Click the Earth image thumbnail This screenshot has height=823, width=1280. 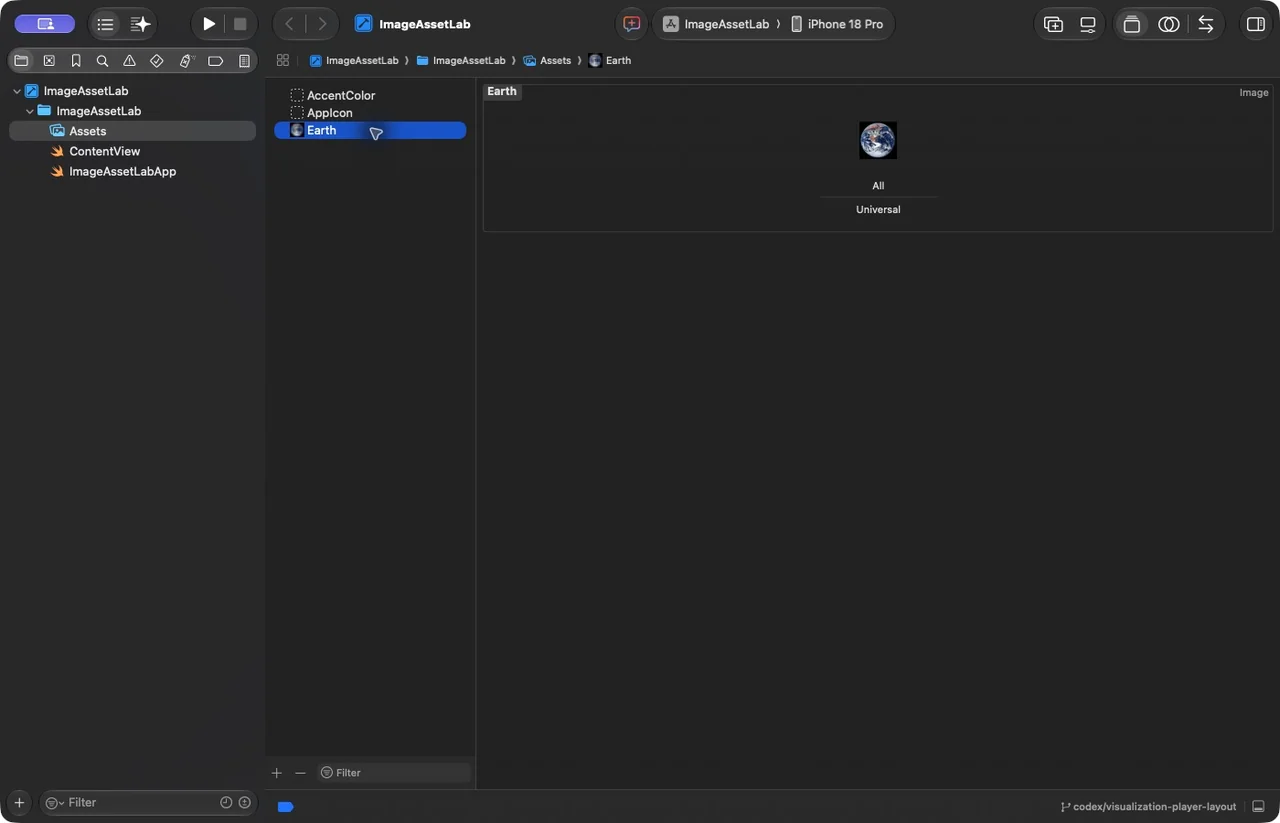click(878, 140)
